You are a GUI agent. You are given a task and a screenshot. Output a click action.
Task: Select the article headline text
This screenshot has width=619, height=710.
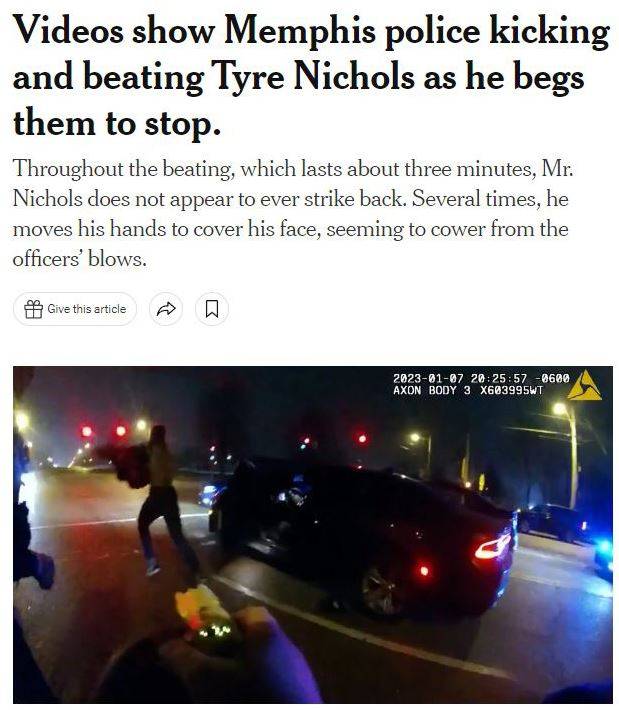(311, 76)
